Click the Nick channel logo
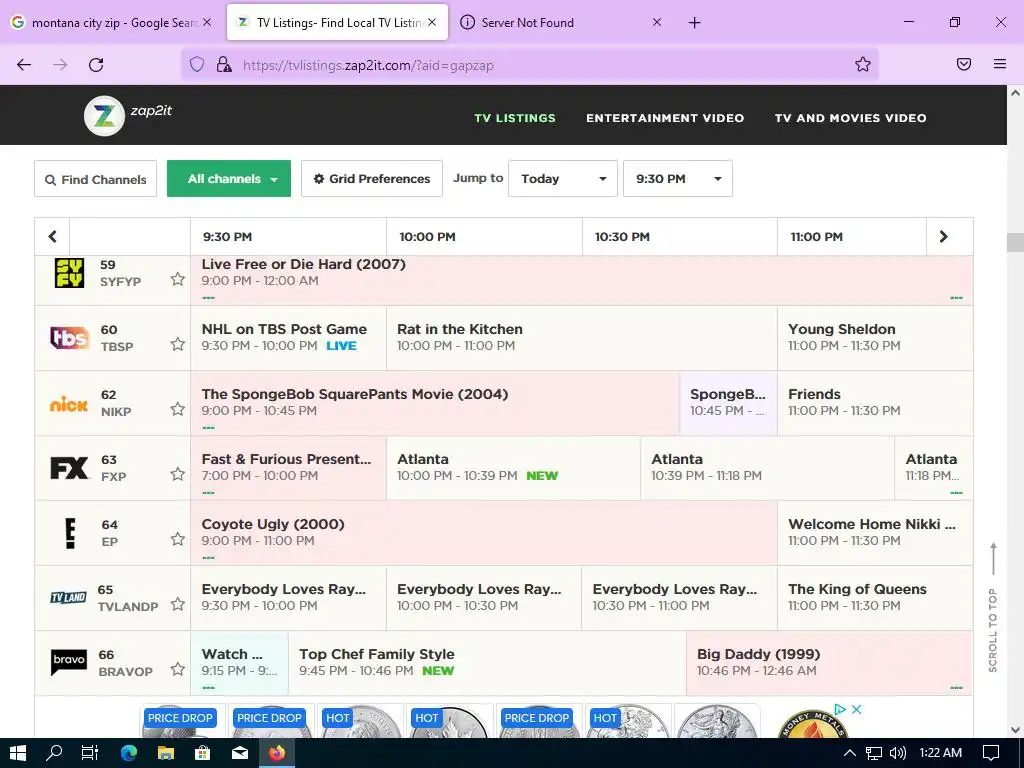1024x768 pixels. click(x=69, y=404)
